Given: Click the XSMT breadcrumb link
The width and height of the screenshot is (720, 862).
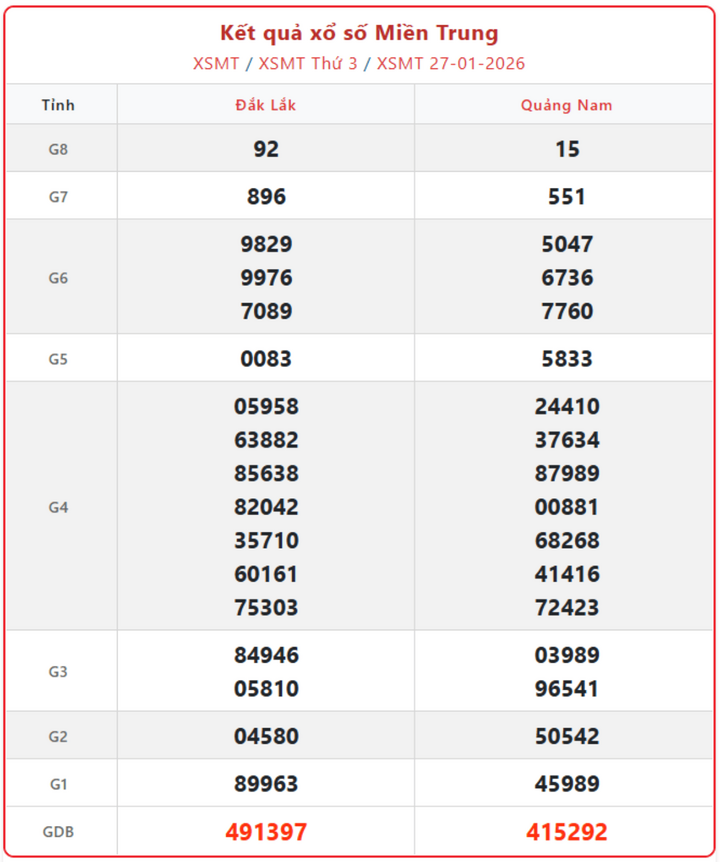Looking at the screenshot, I should [216, 63].
